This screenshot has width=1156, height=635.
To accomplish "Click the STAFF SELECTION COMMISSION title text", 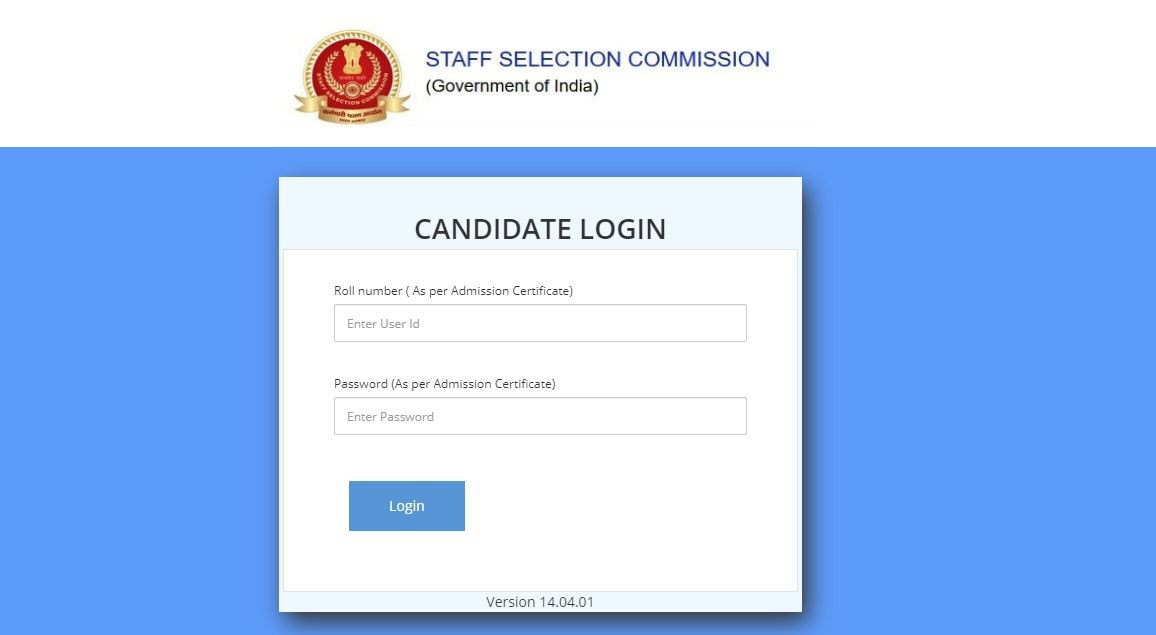I will 597,59.
